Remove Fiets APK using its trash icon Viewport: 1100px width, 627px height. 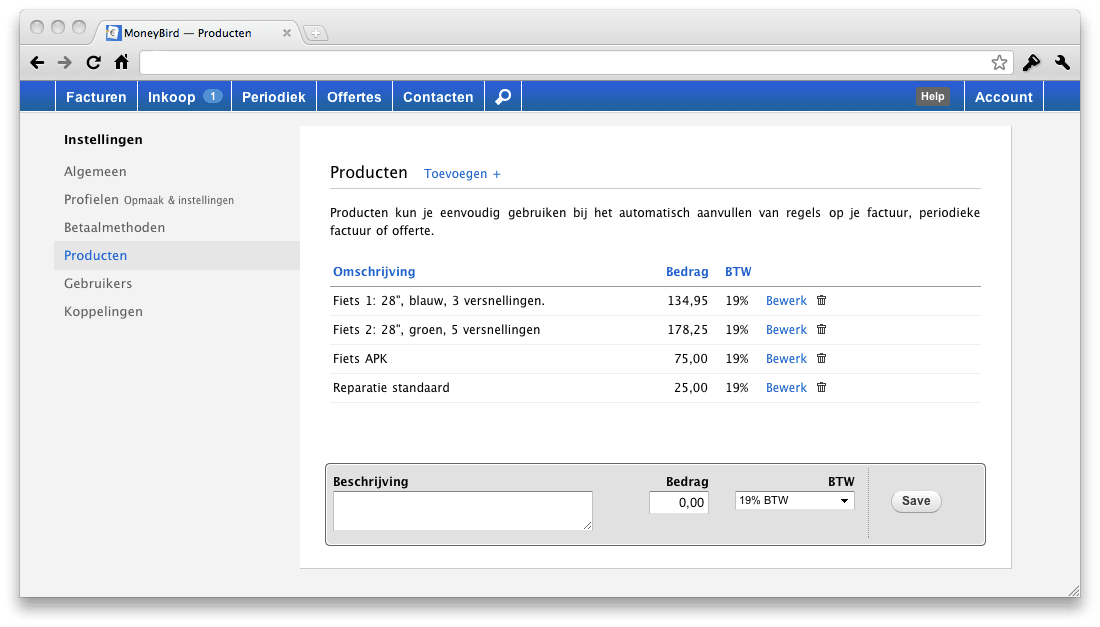click(822, 358)
